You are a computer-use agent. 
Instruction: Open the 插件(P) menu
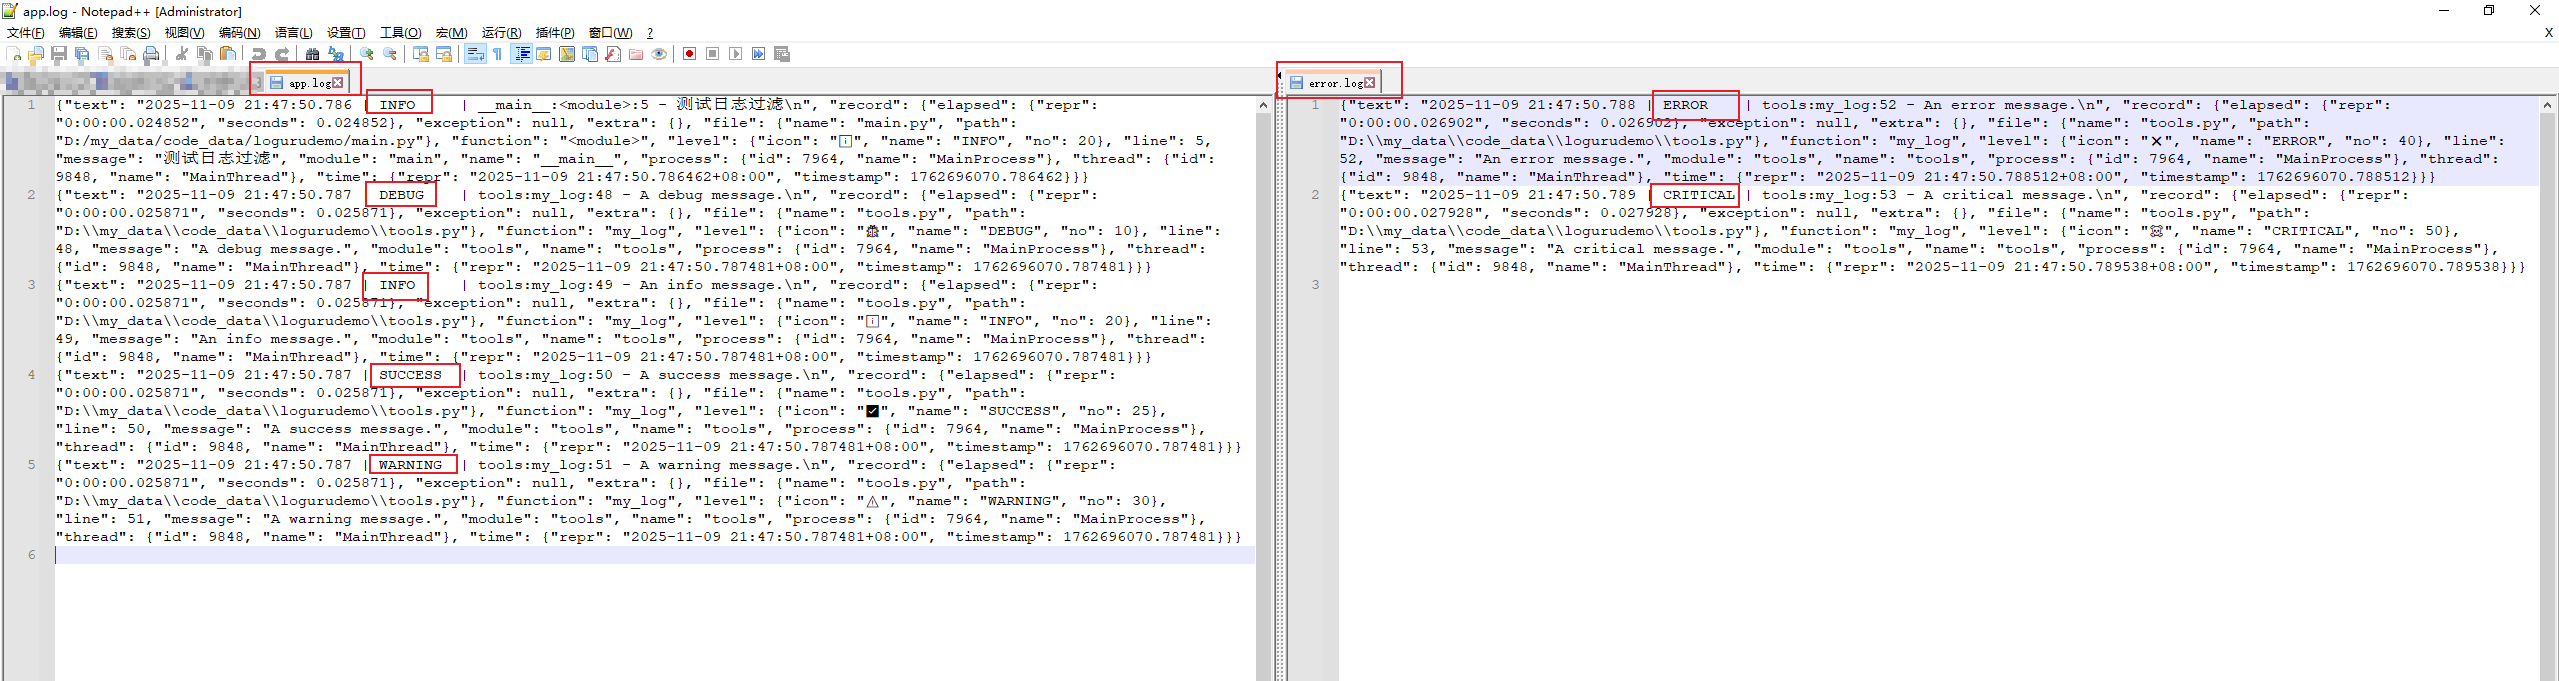tap(555, 33)
